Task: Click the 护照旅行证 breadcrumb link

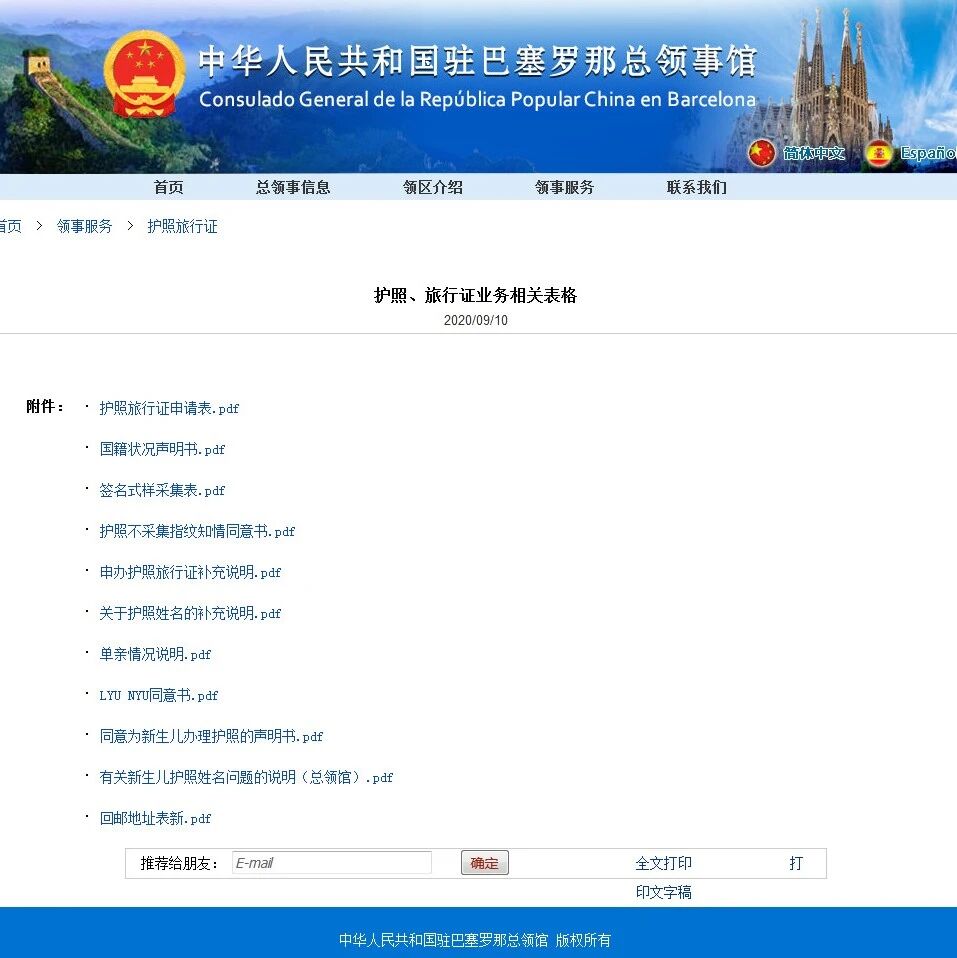Action: [182, 225]
